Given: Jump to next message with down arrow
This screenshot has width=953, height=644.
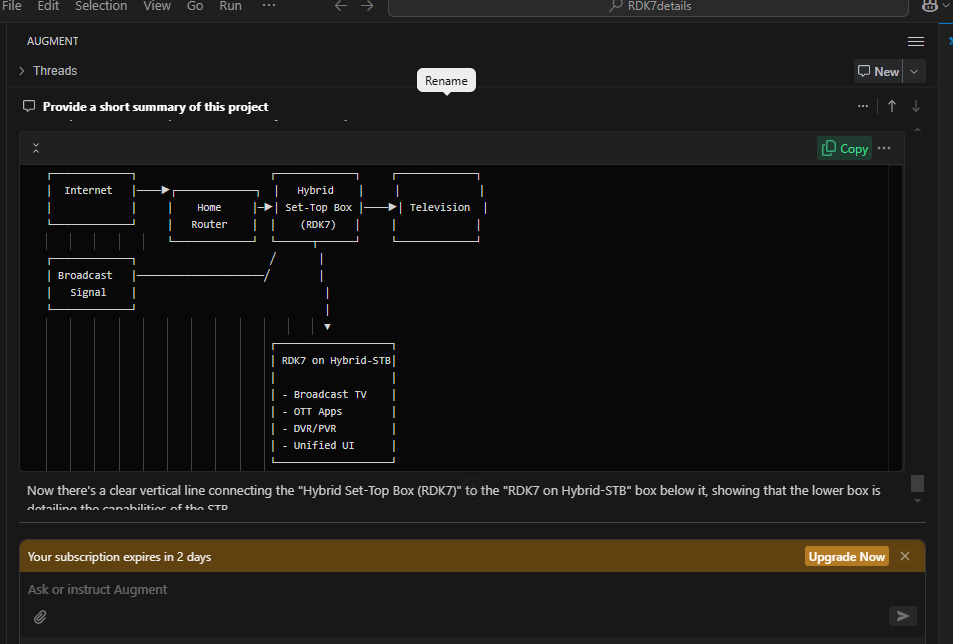Looking at the screenshot, I should click(x=915, y=106).
